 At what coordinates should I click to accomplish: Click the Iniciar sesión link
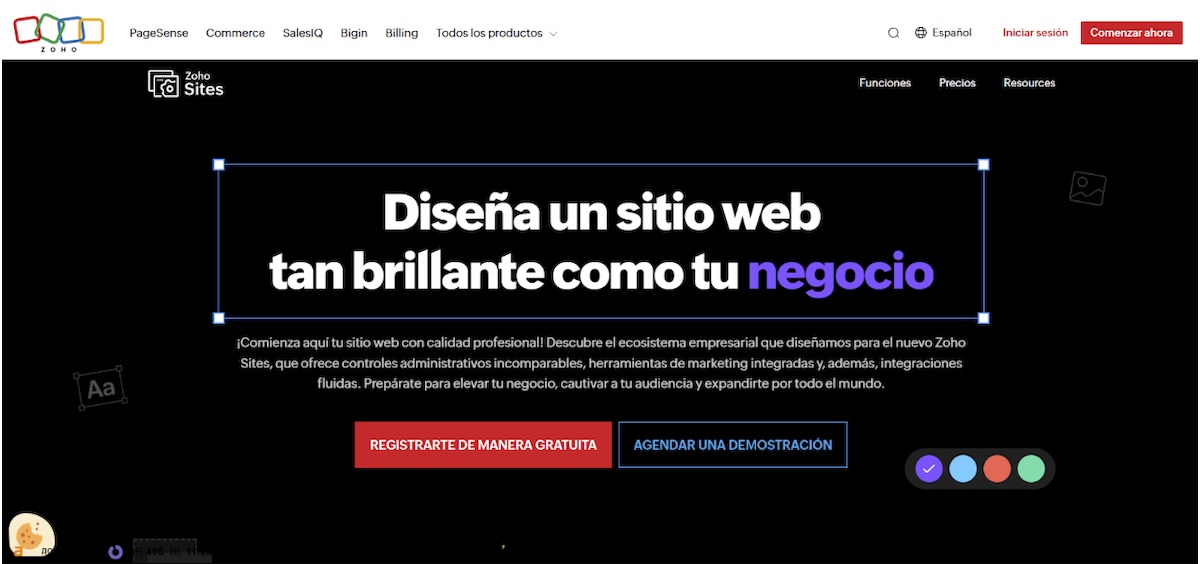pyautogui.click(x=1035, y=33)
